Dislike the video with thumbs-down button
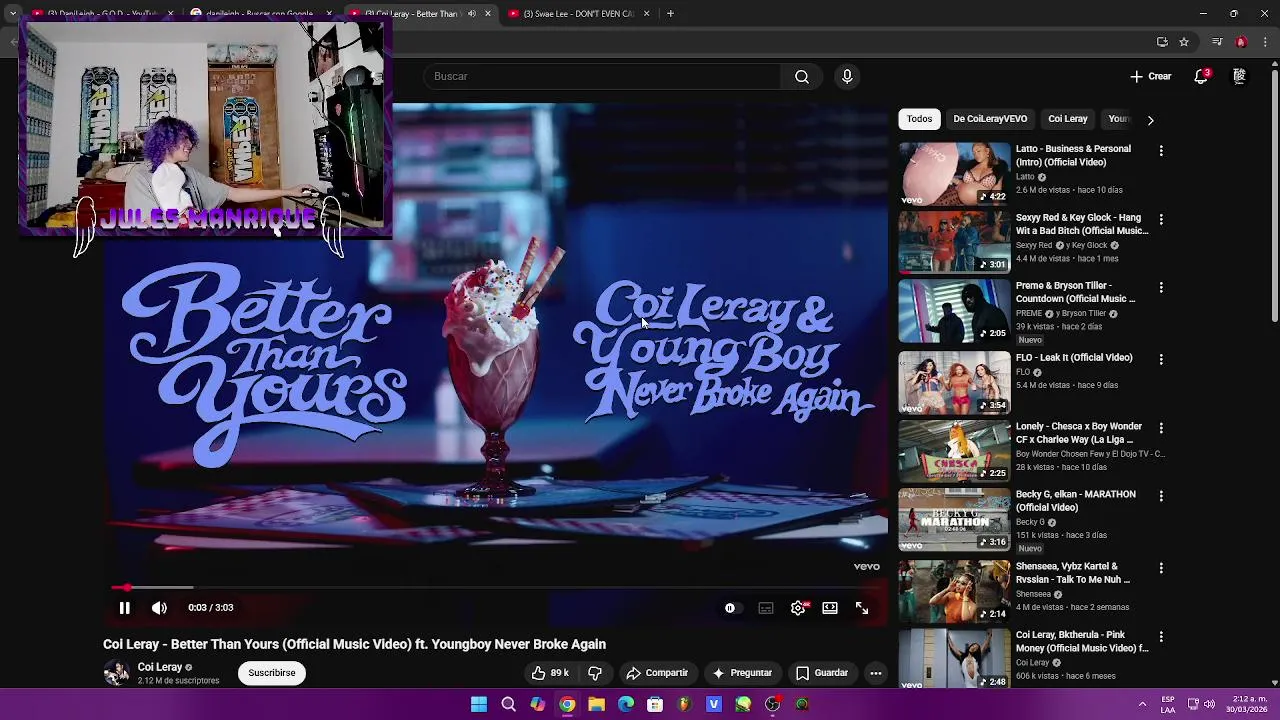1280x720 pixels. (x=595, y=673)
